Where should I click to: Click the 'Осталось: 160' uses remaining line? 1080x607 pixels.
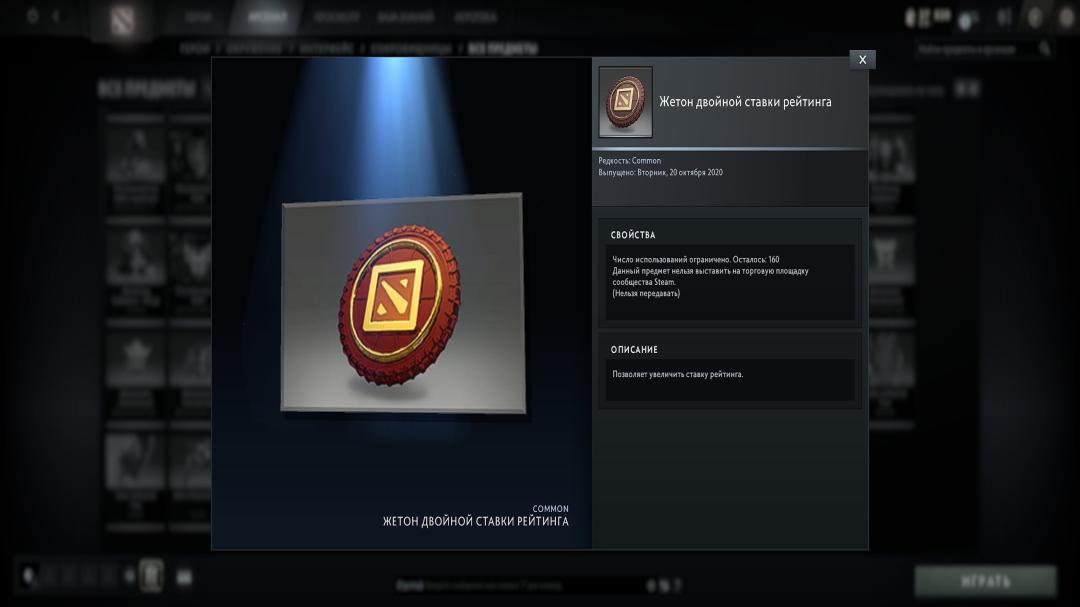click(696, 260)
